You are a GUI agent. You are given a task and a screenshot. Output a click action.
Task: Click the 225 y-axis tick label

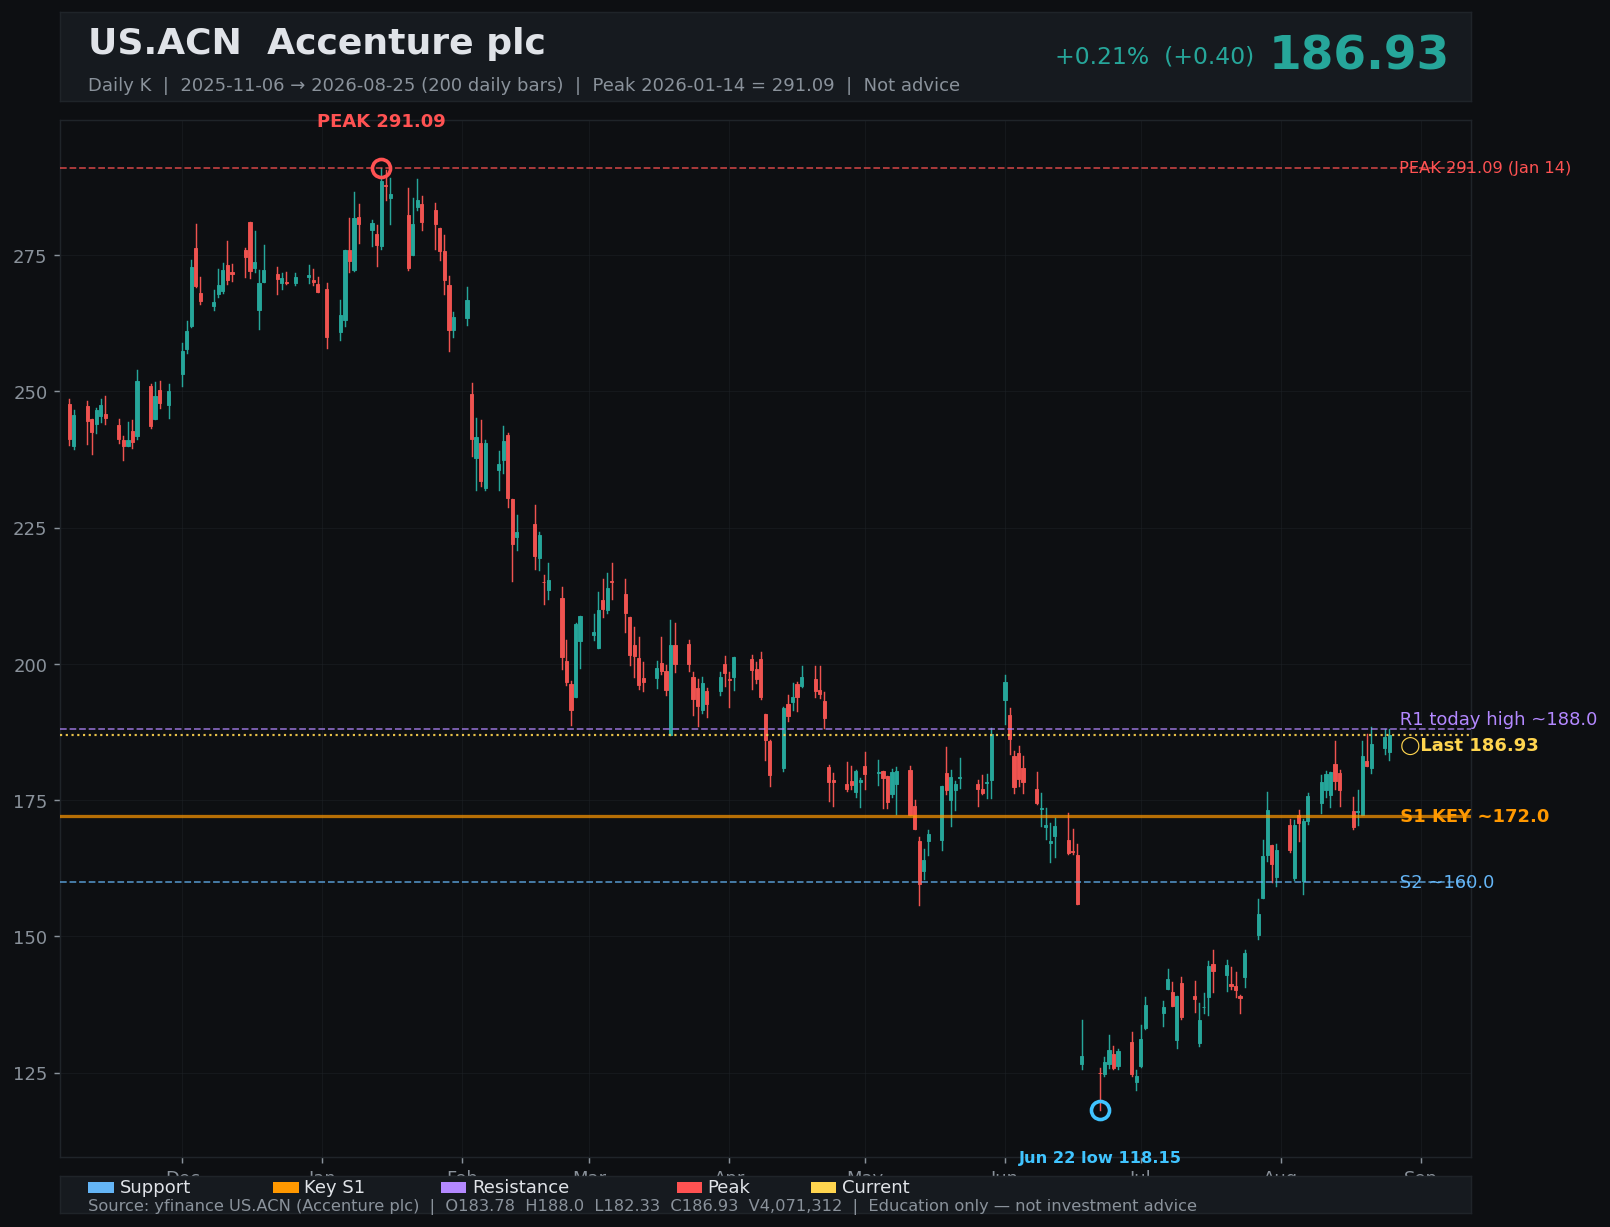coord(30,529)
